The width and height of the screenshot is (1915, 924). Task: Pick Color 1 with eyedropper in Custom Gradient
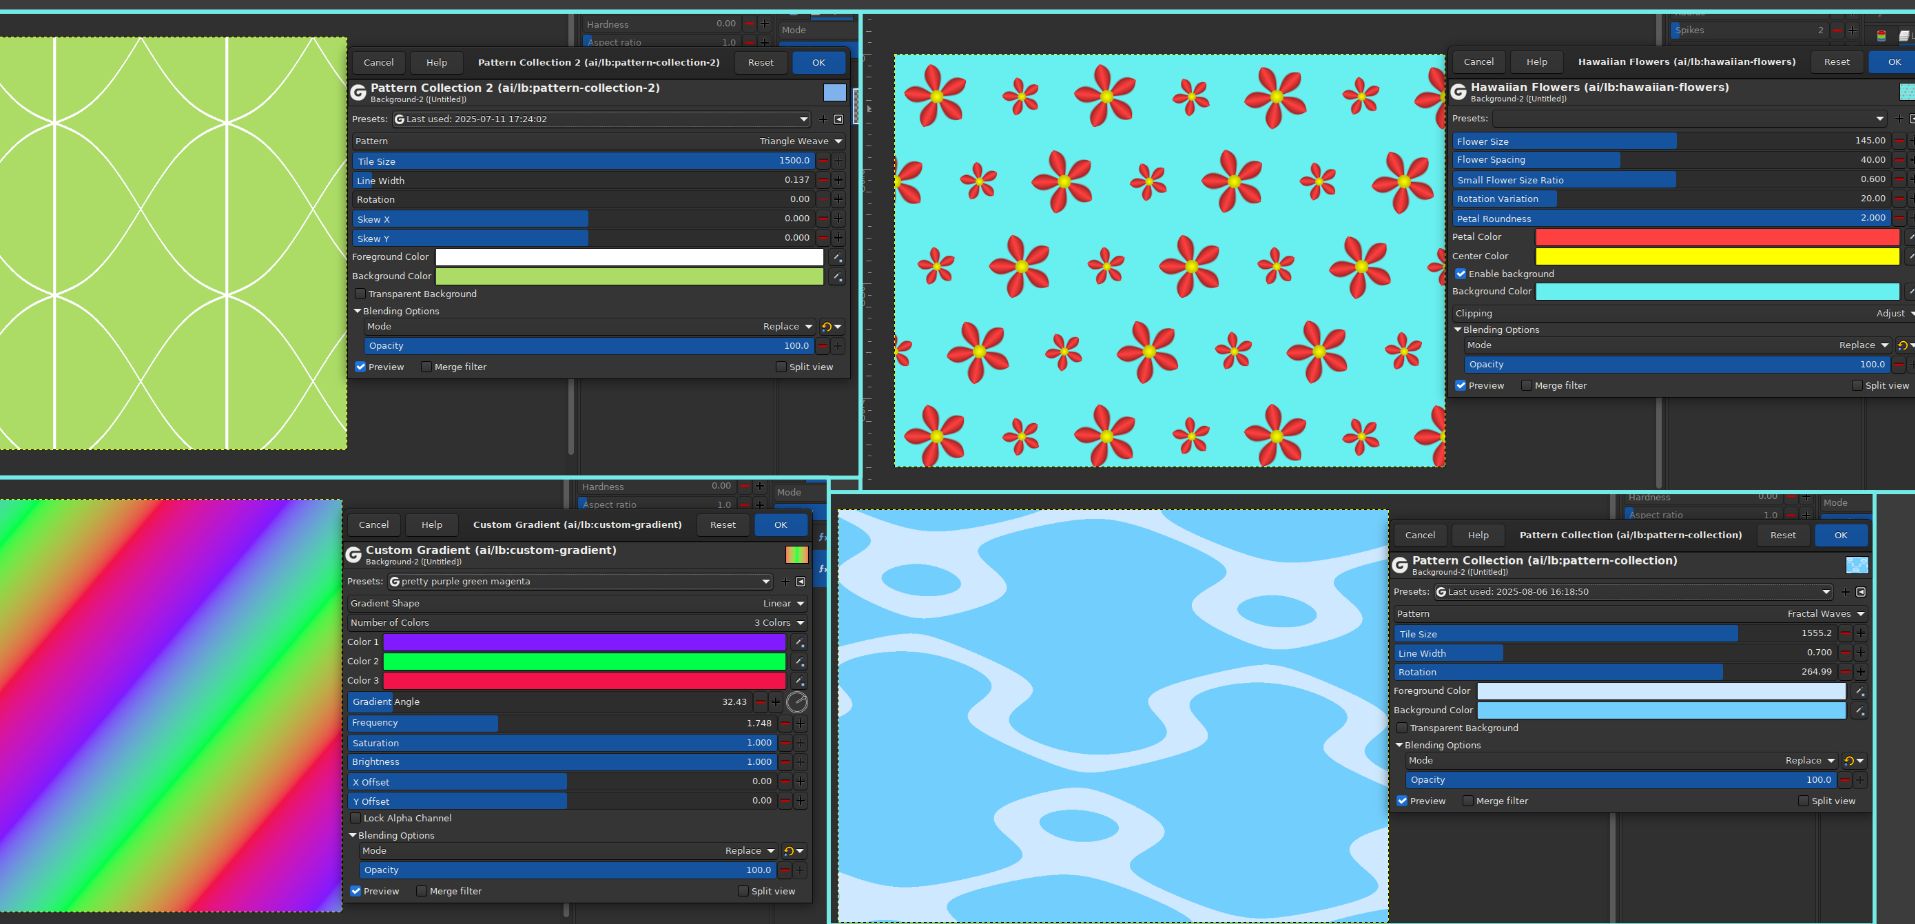[x=799, y=642]
